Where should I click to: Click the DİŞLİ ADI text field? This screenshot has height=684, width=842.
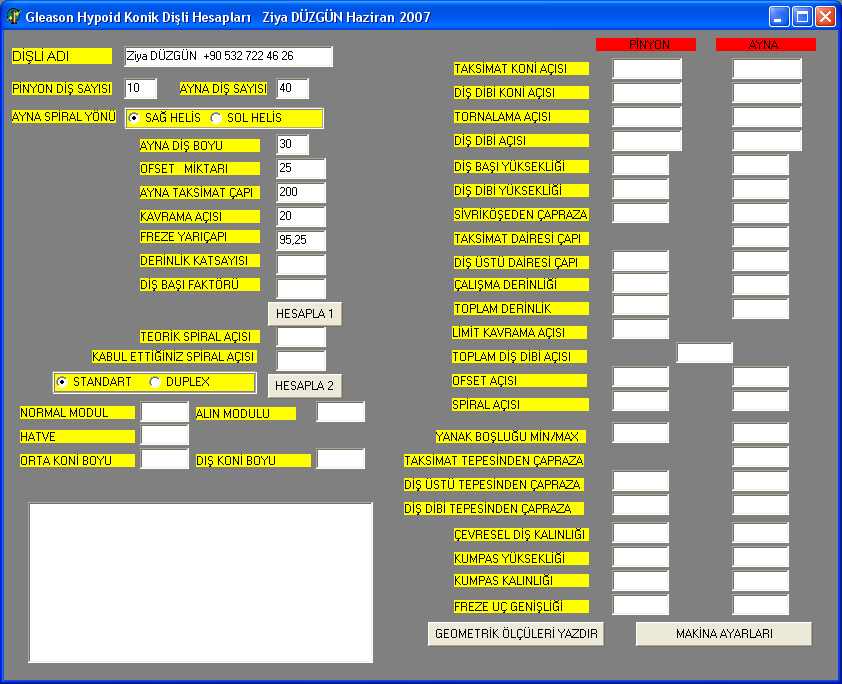pyautogui.click(x=228, y=57)
